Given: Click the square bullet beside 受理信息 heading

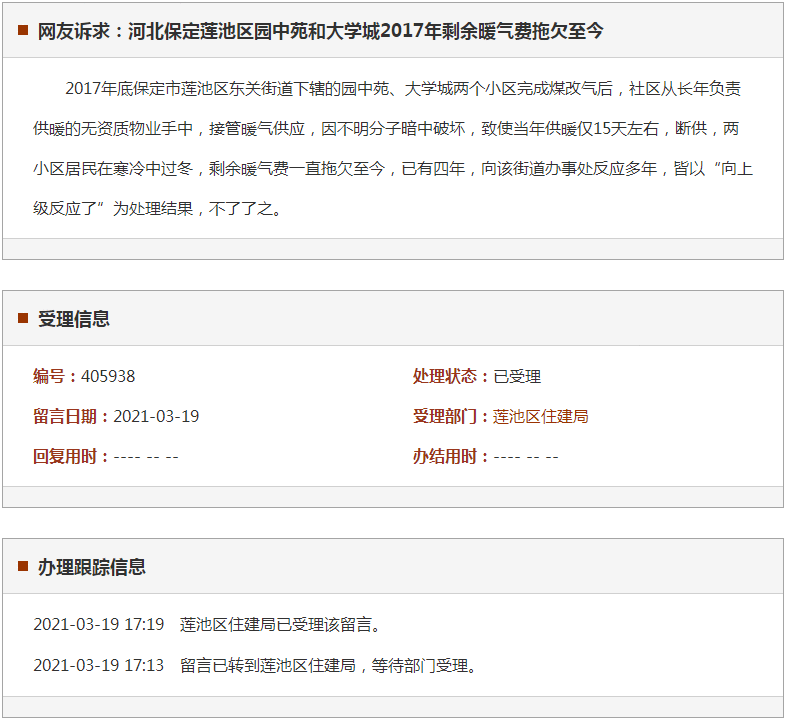Looking at the screenshot, I should (23, 319).
